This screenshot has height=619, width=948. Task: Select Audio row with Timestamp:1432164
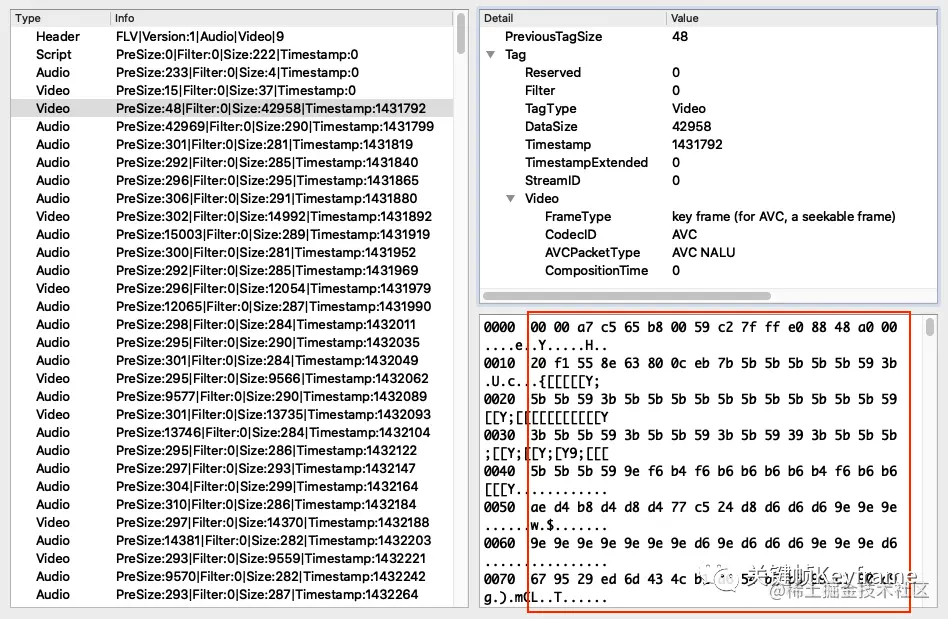[232, 486]
